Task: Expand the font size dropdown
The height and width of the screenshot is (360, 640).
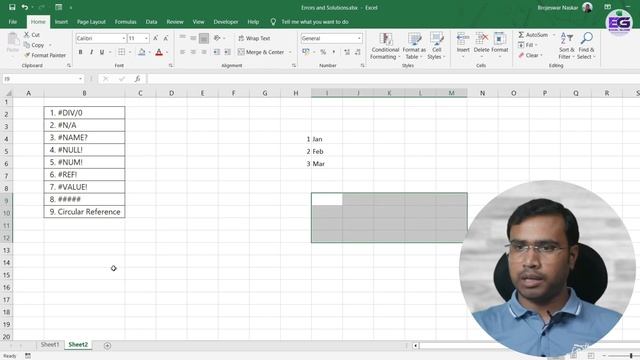Action: 146,38
